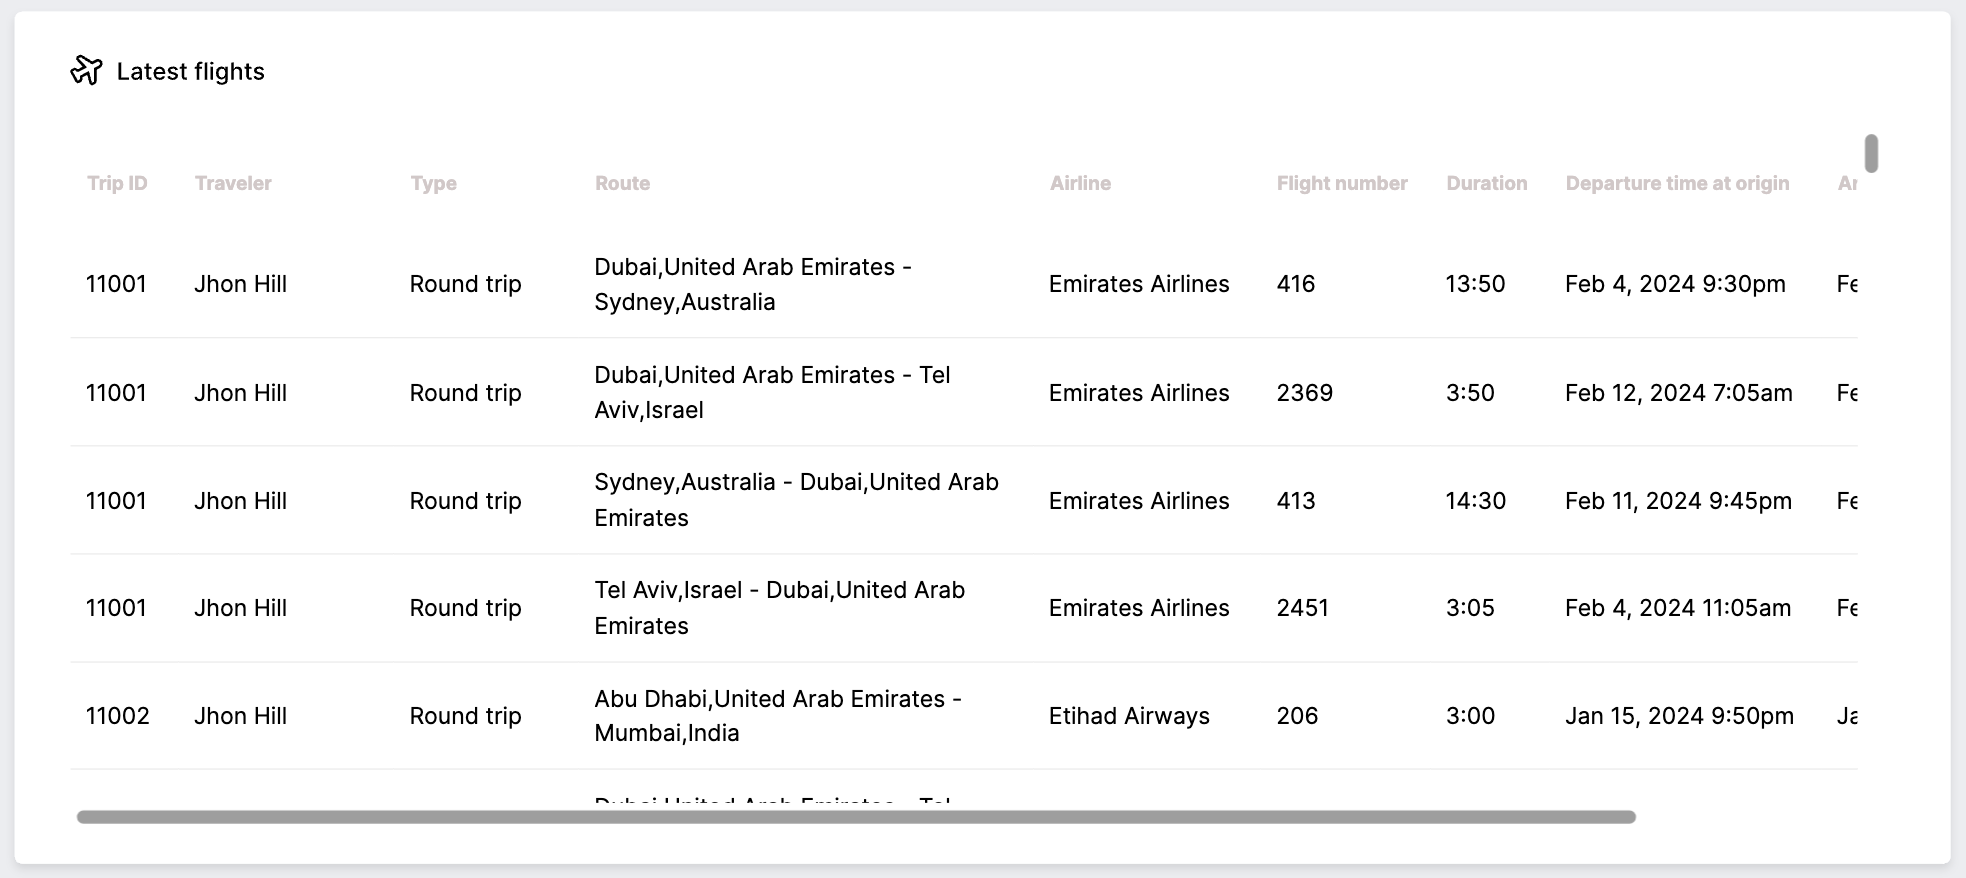1966x878 pixels.
Task: Click duration 3:05
Action: [1470, 608]
